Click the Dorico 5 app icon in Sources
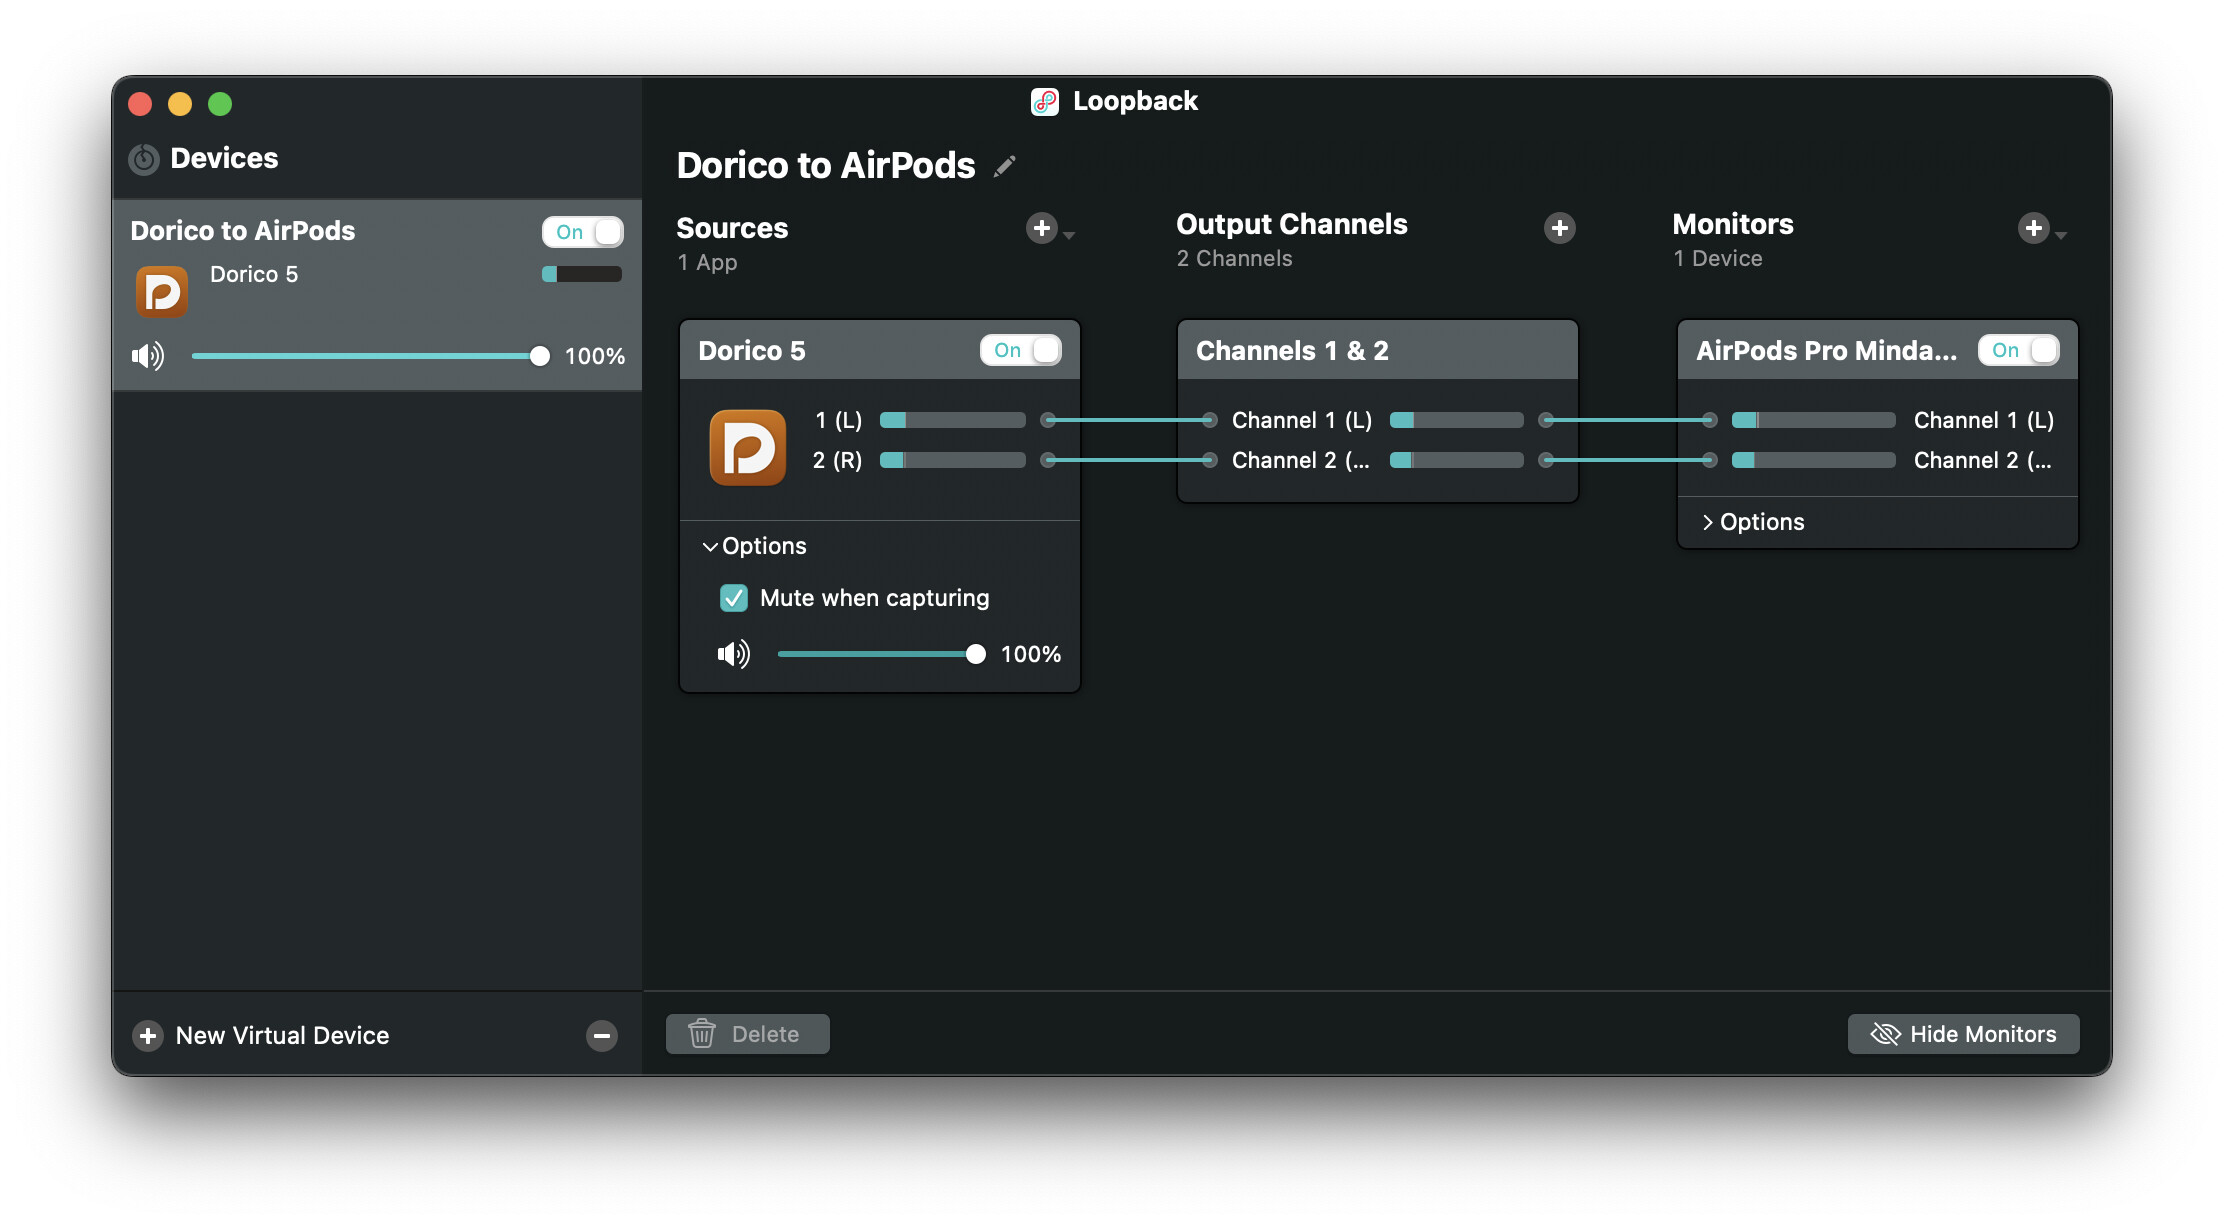 tap(747, 447)
